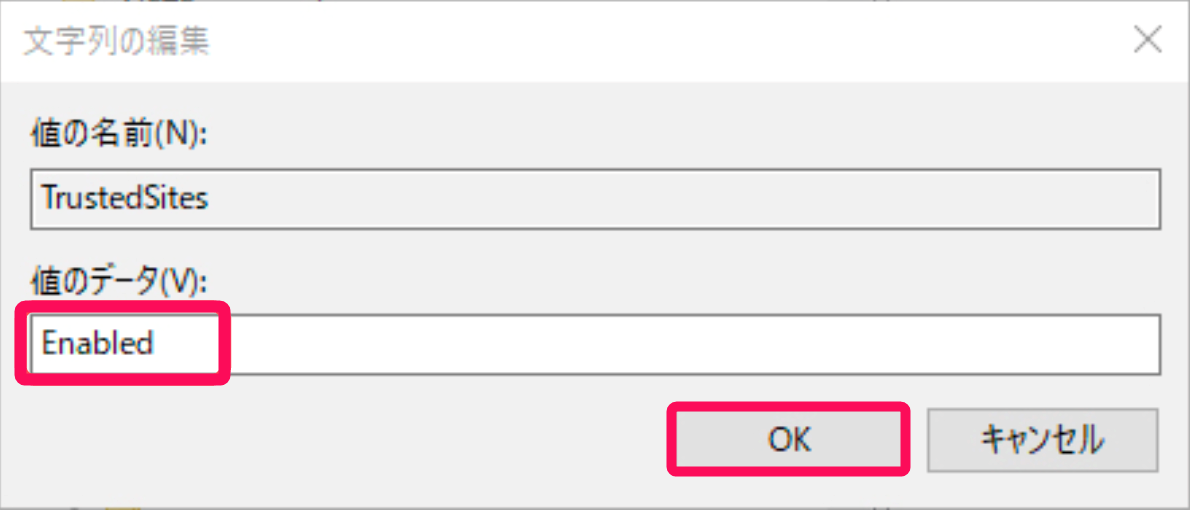
Task: Click the 値の名前(N): label
Action: tap(118, 137)
